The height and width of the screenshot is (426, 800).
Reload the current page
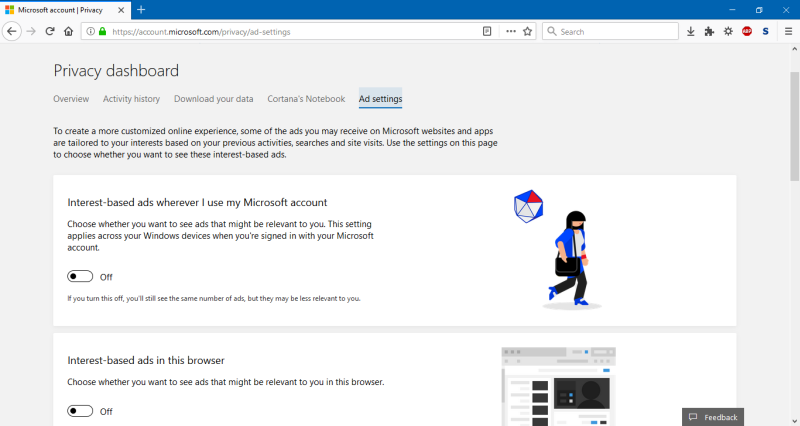49,31
